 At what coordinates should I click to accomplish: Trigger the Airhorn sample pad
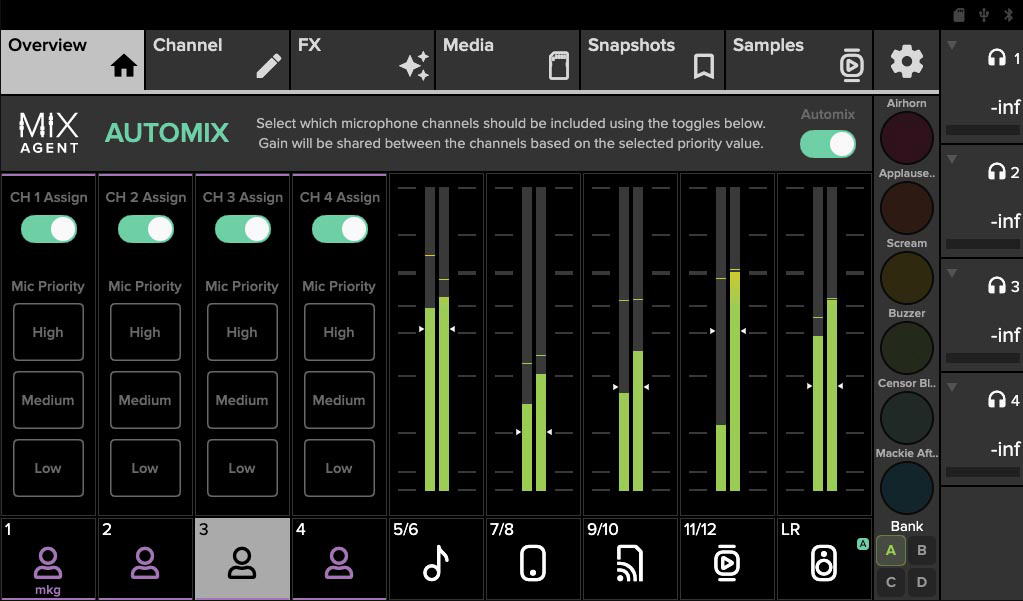(906, 138)
